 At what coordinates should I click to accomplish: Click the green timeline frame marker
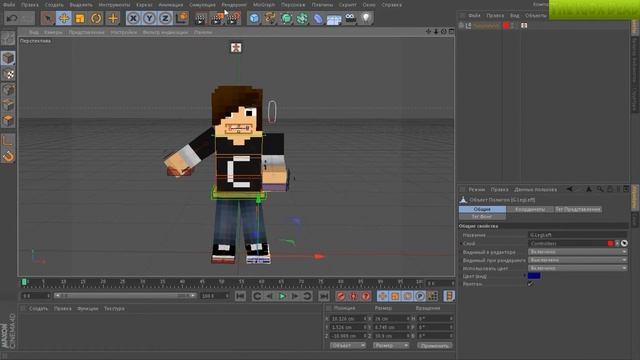tap(24, 282)
